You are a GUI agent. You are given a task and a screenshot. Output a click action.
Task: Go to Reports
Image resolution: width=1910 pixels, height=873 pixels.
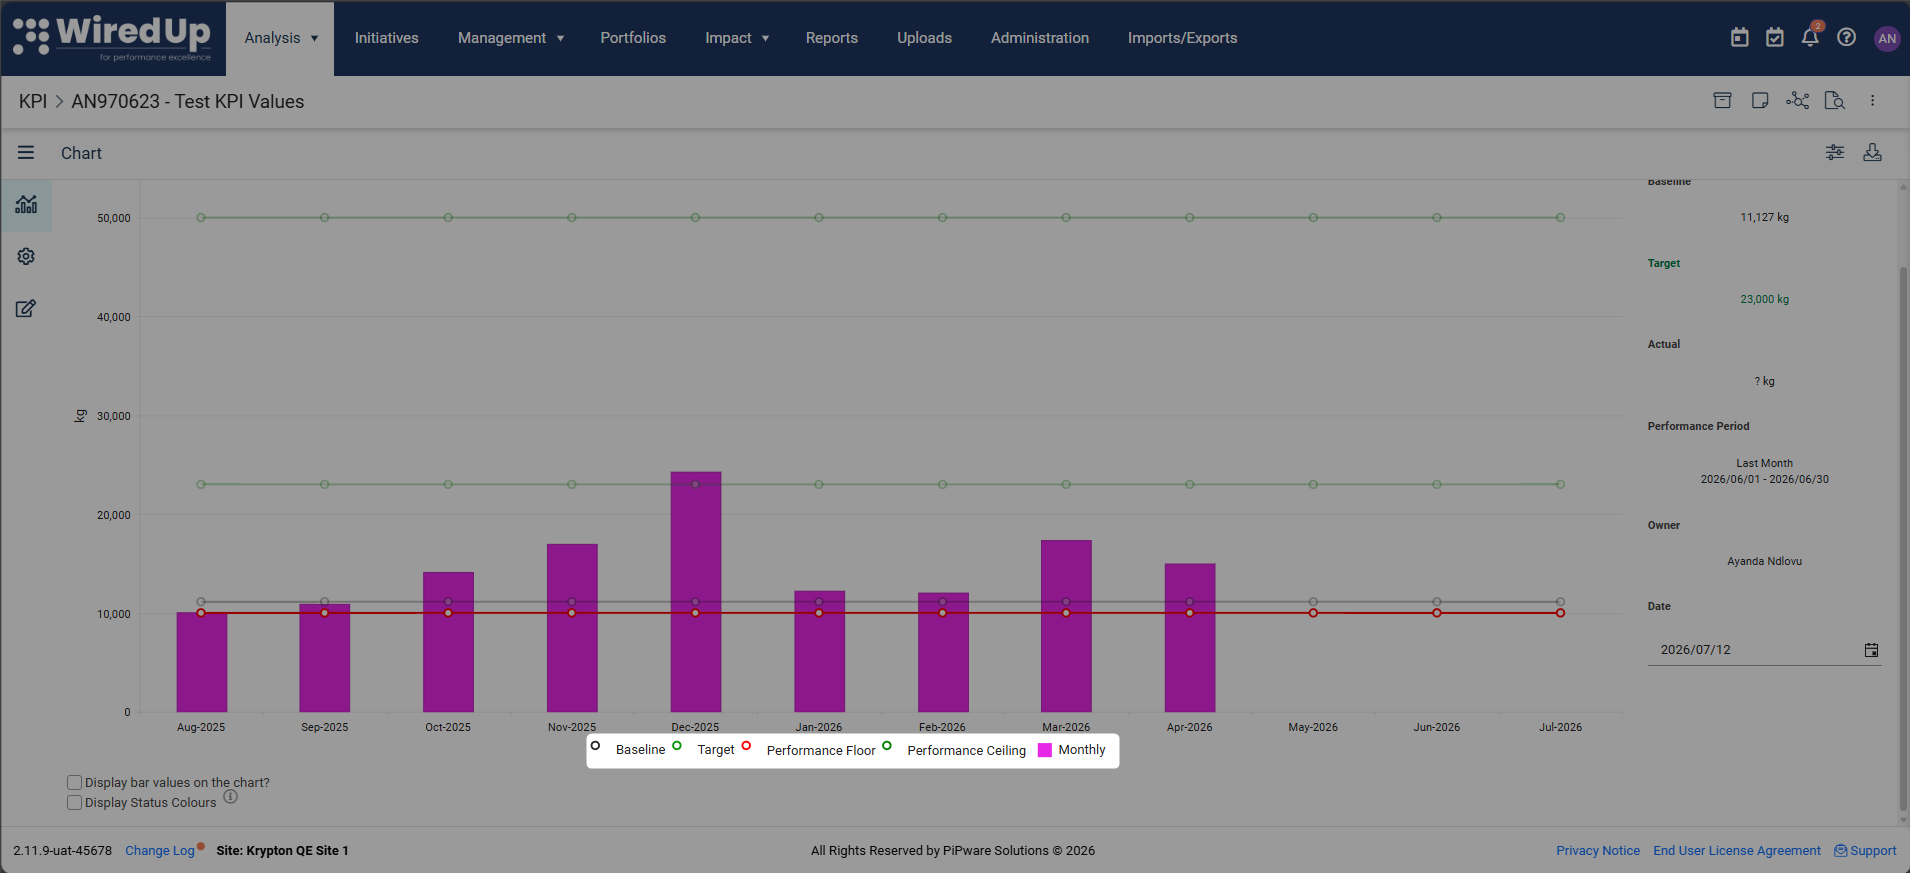(832, 38)
